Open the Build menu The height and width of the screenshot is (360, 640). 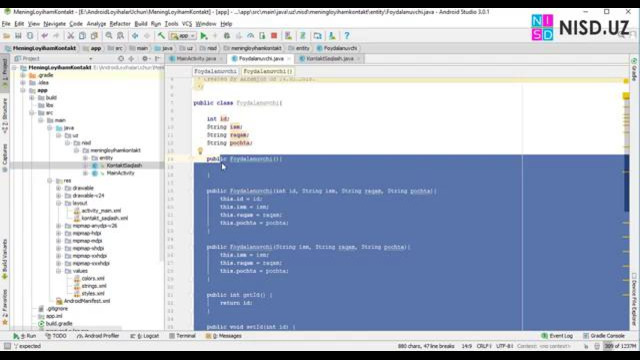(140, 24)
